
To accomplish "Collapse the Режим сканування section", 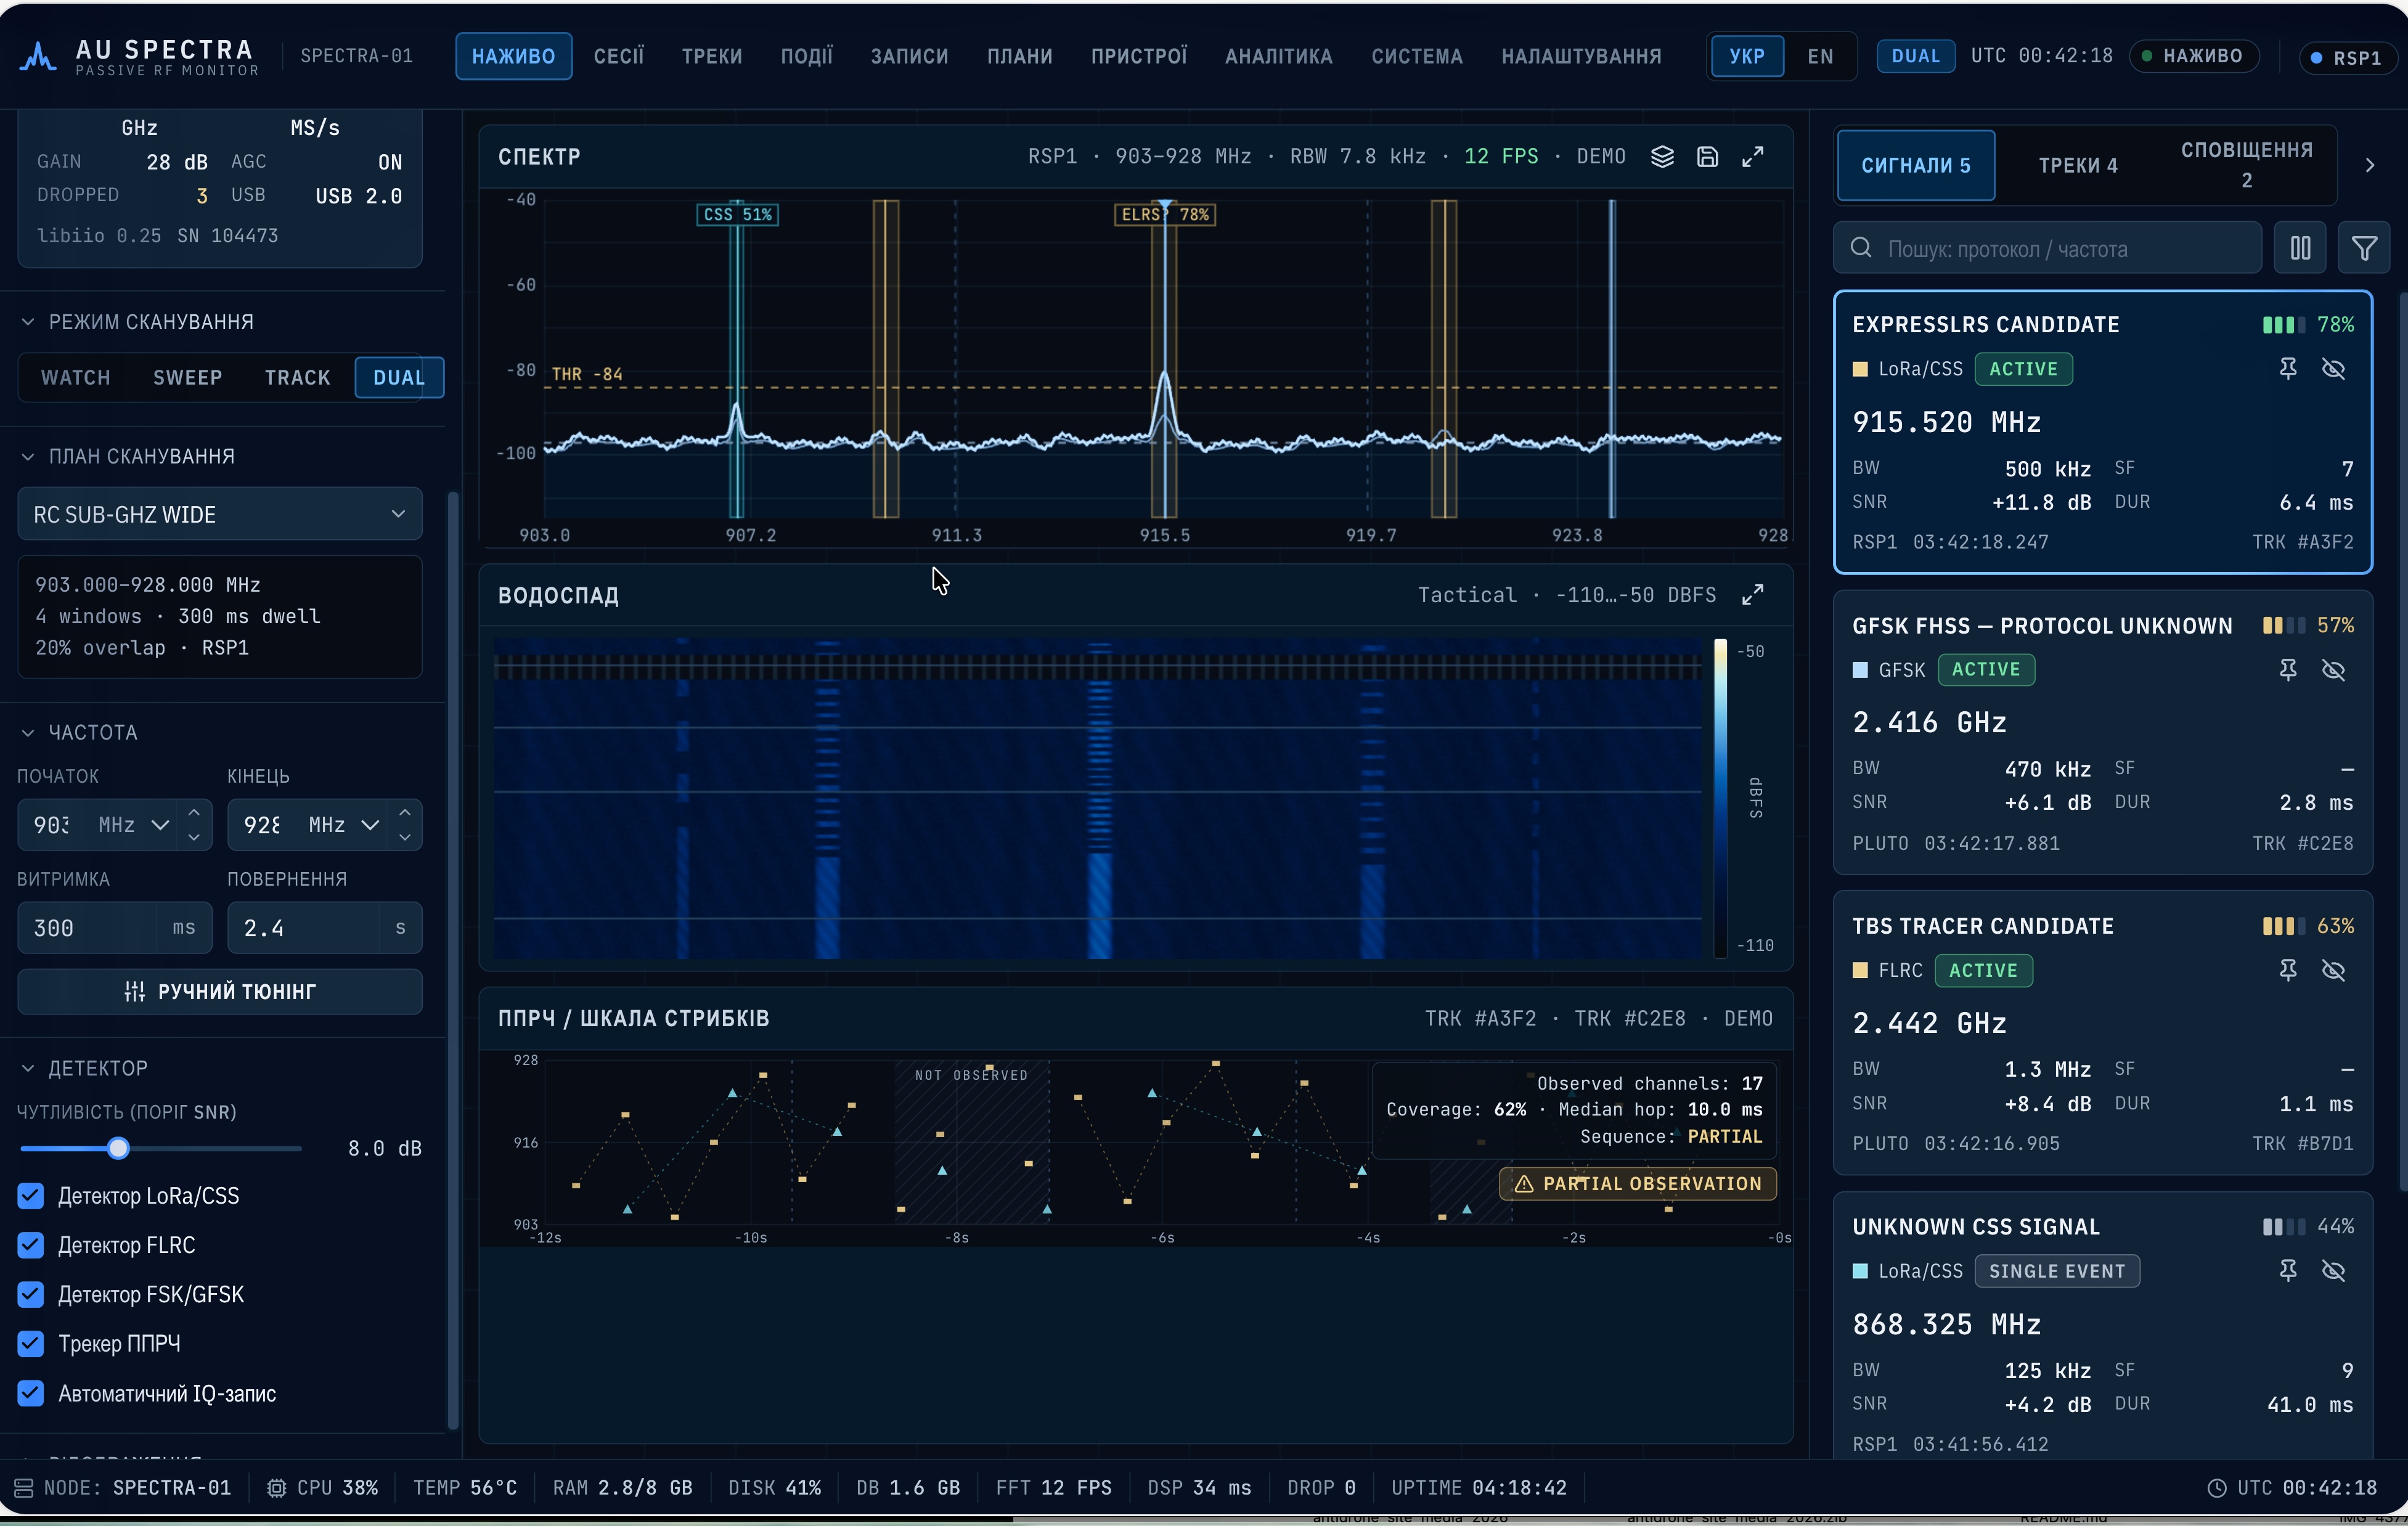I will pyautogui.click(x=28, y=322).
